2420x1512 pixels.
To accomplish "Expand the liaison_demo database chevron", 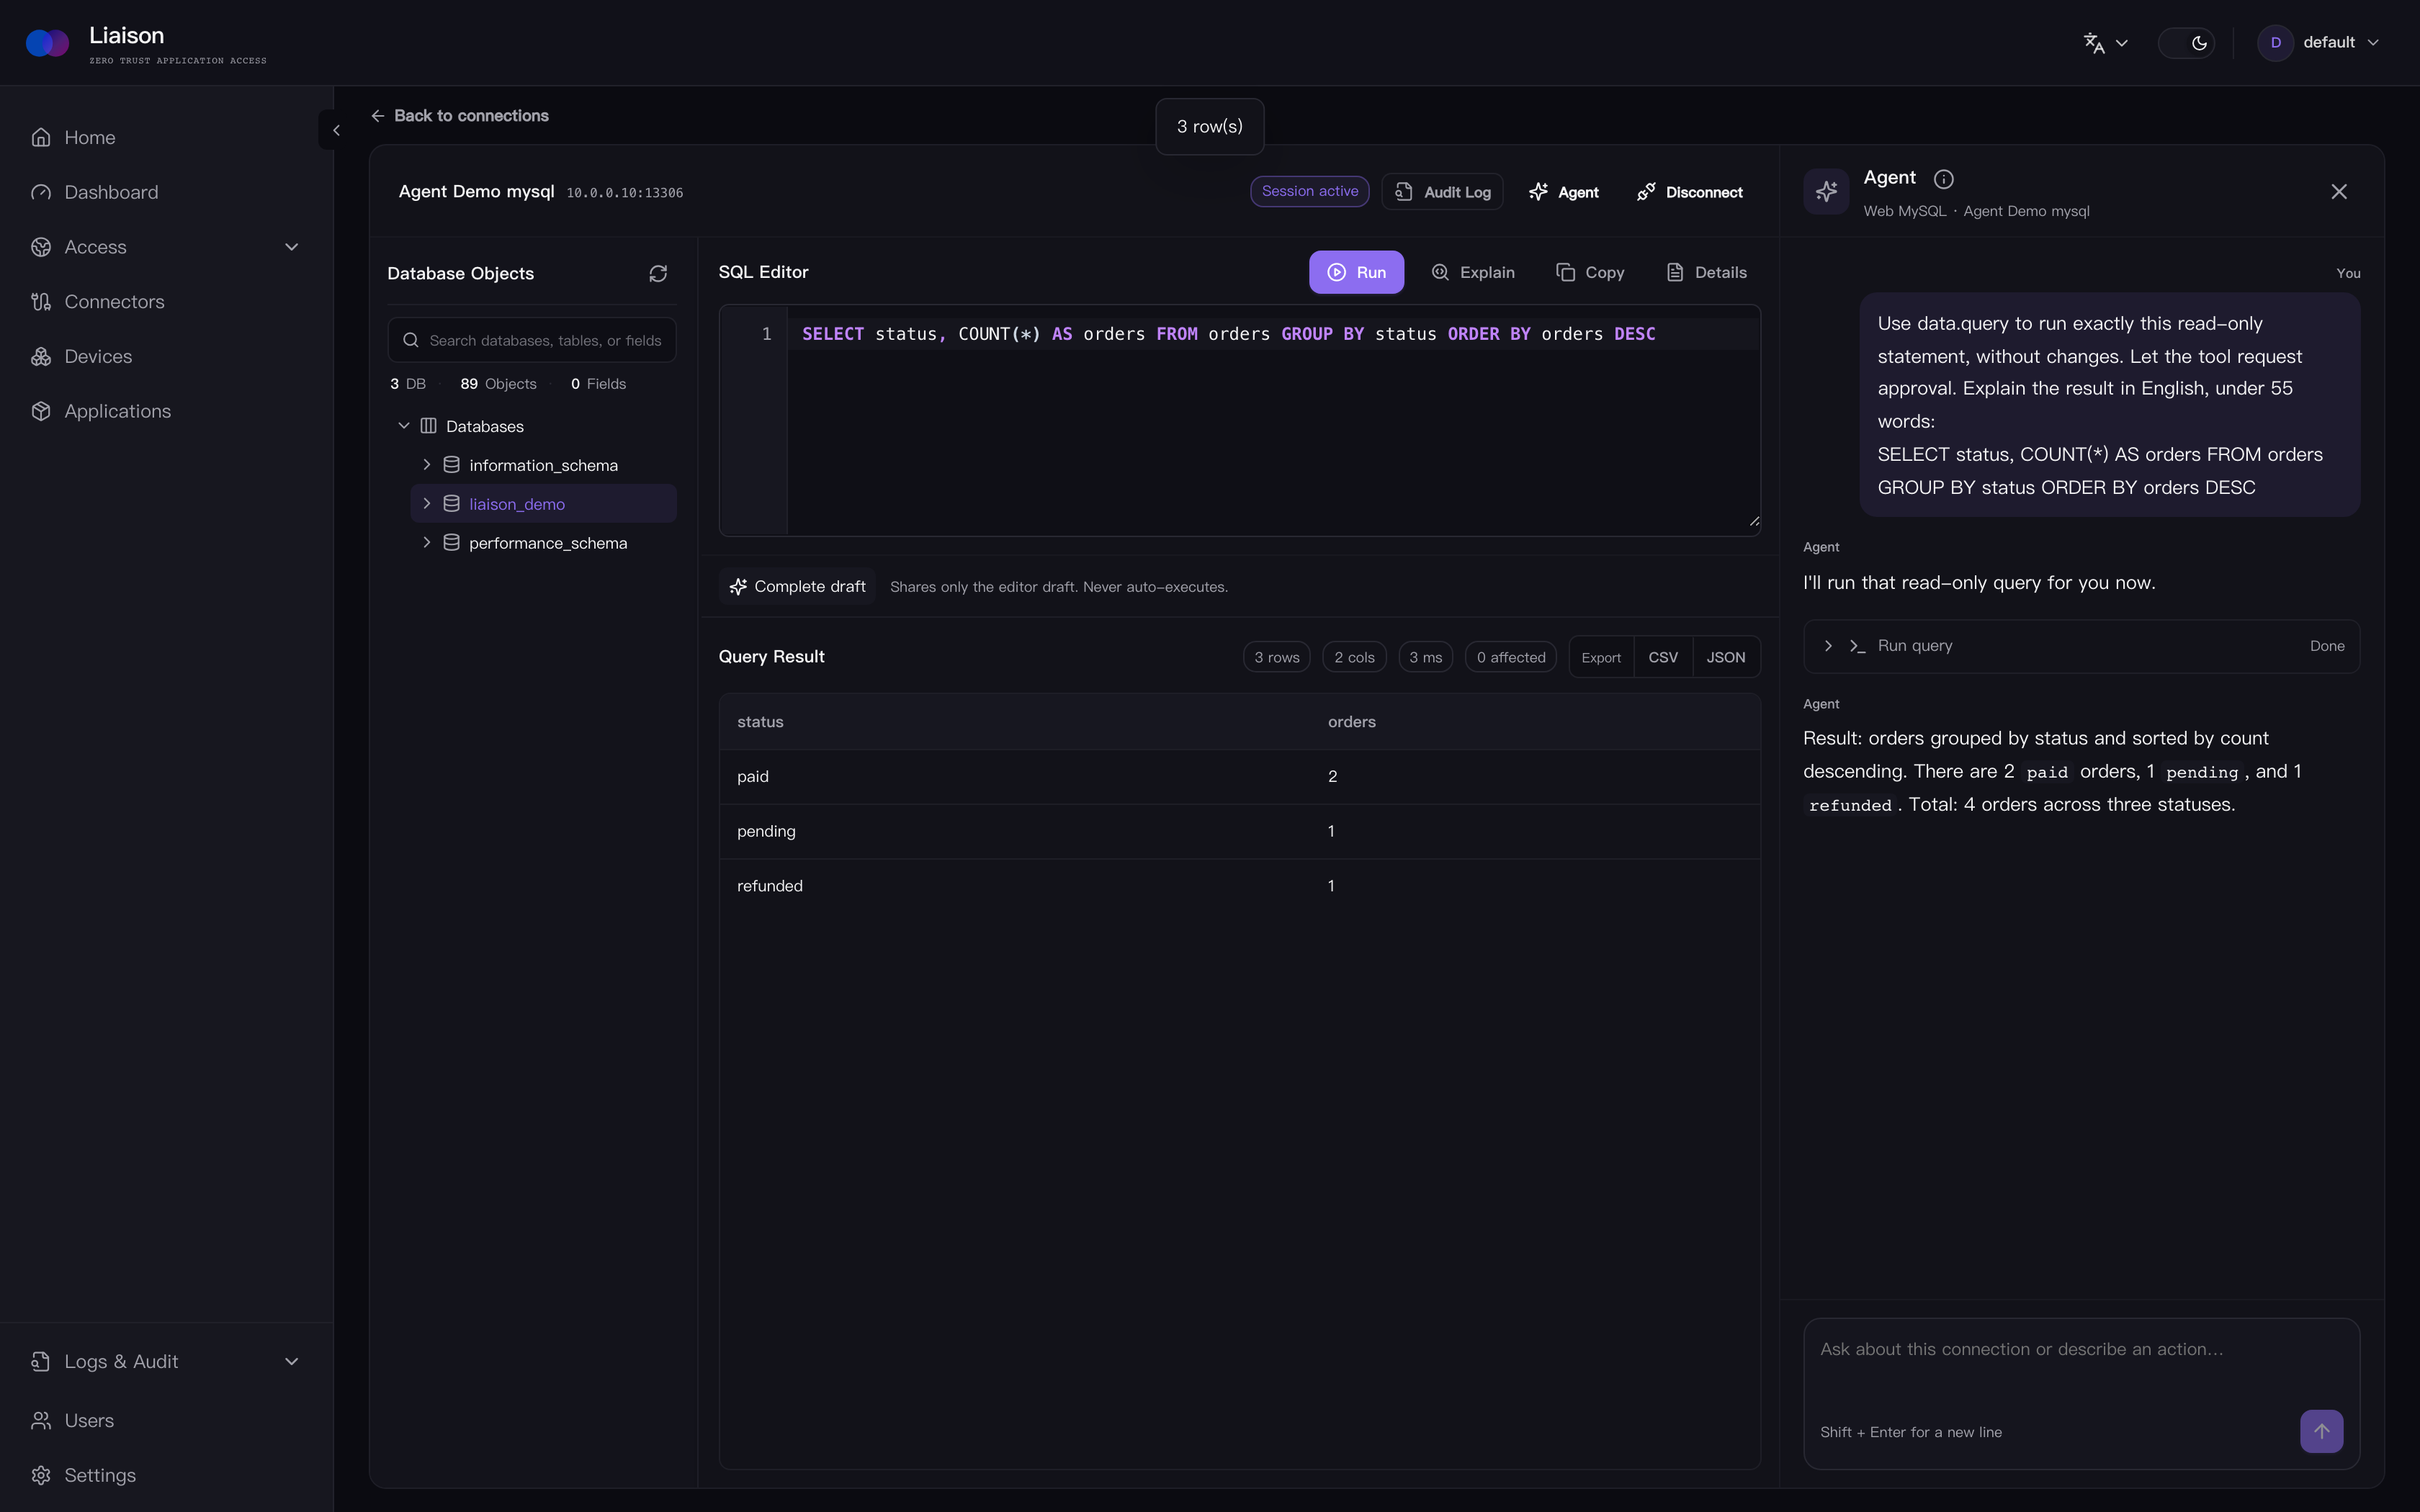I will pyautogui.click(x=426, y=504).
